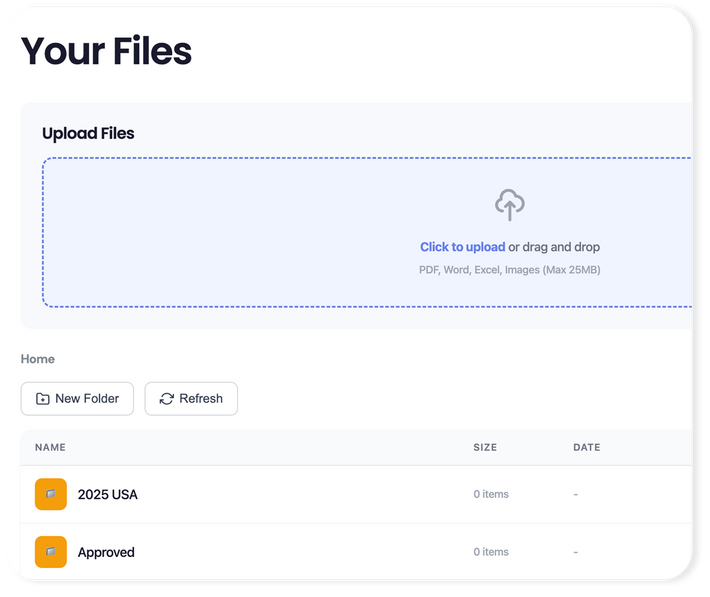Click the orange folder icon for Approved

click(51, 552)
